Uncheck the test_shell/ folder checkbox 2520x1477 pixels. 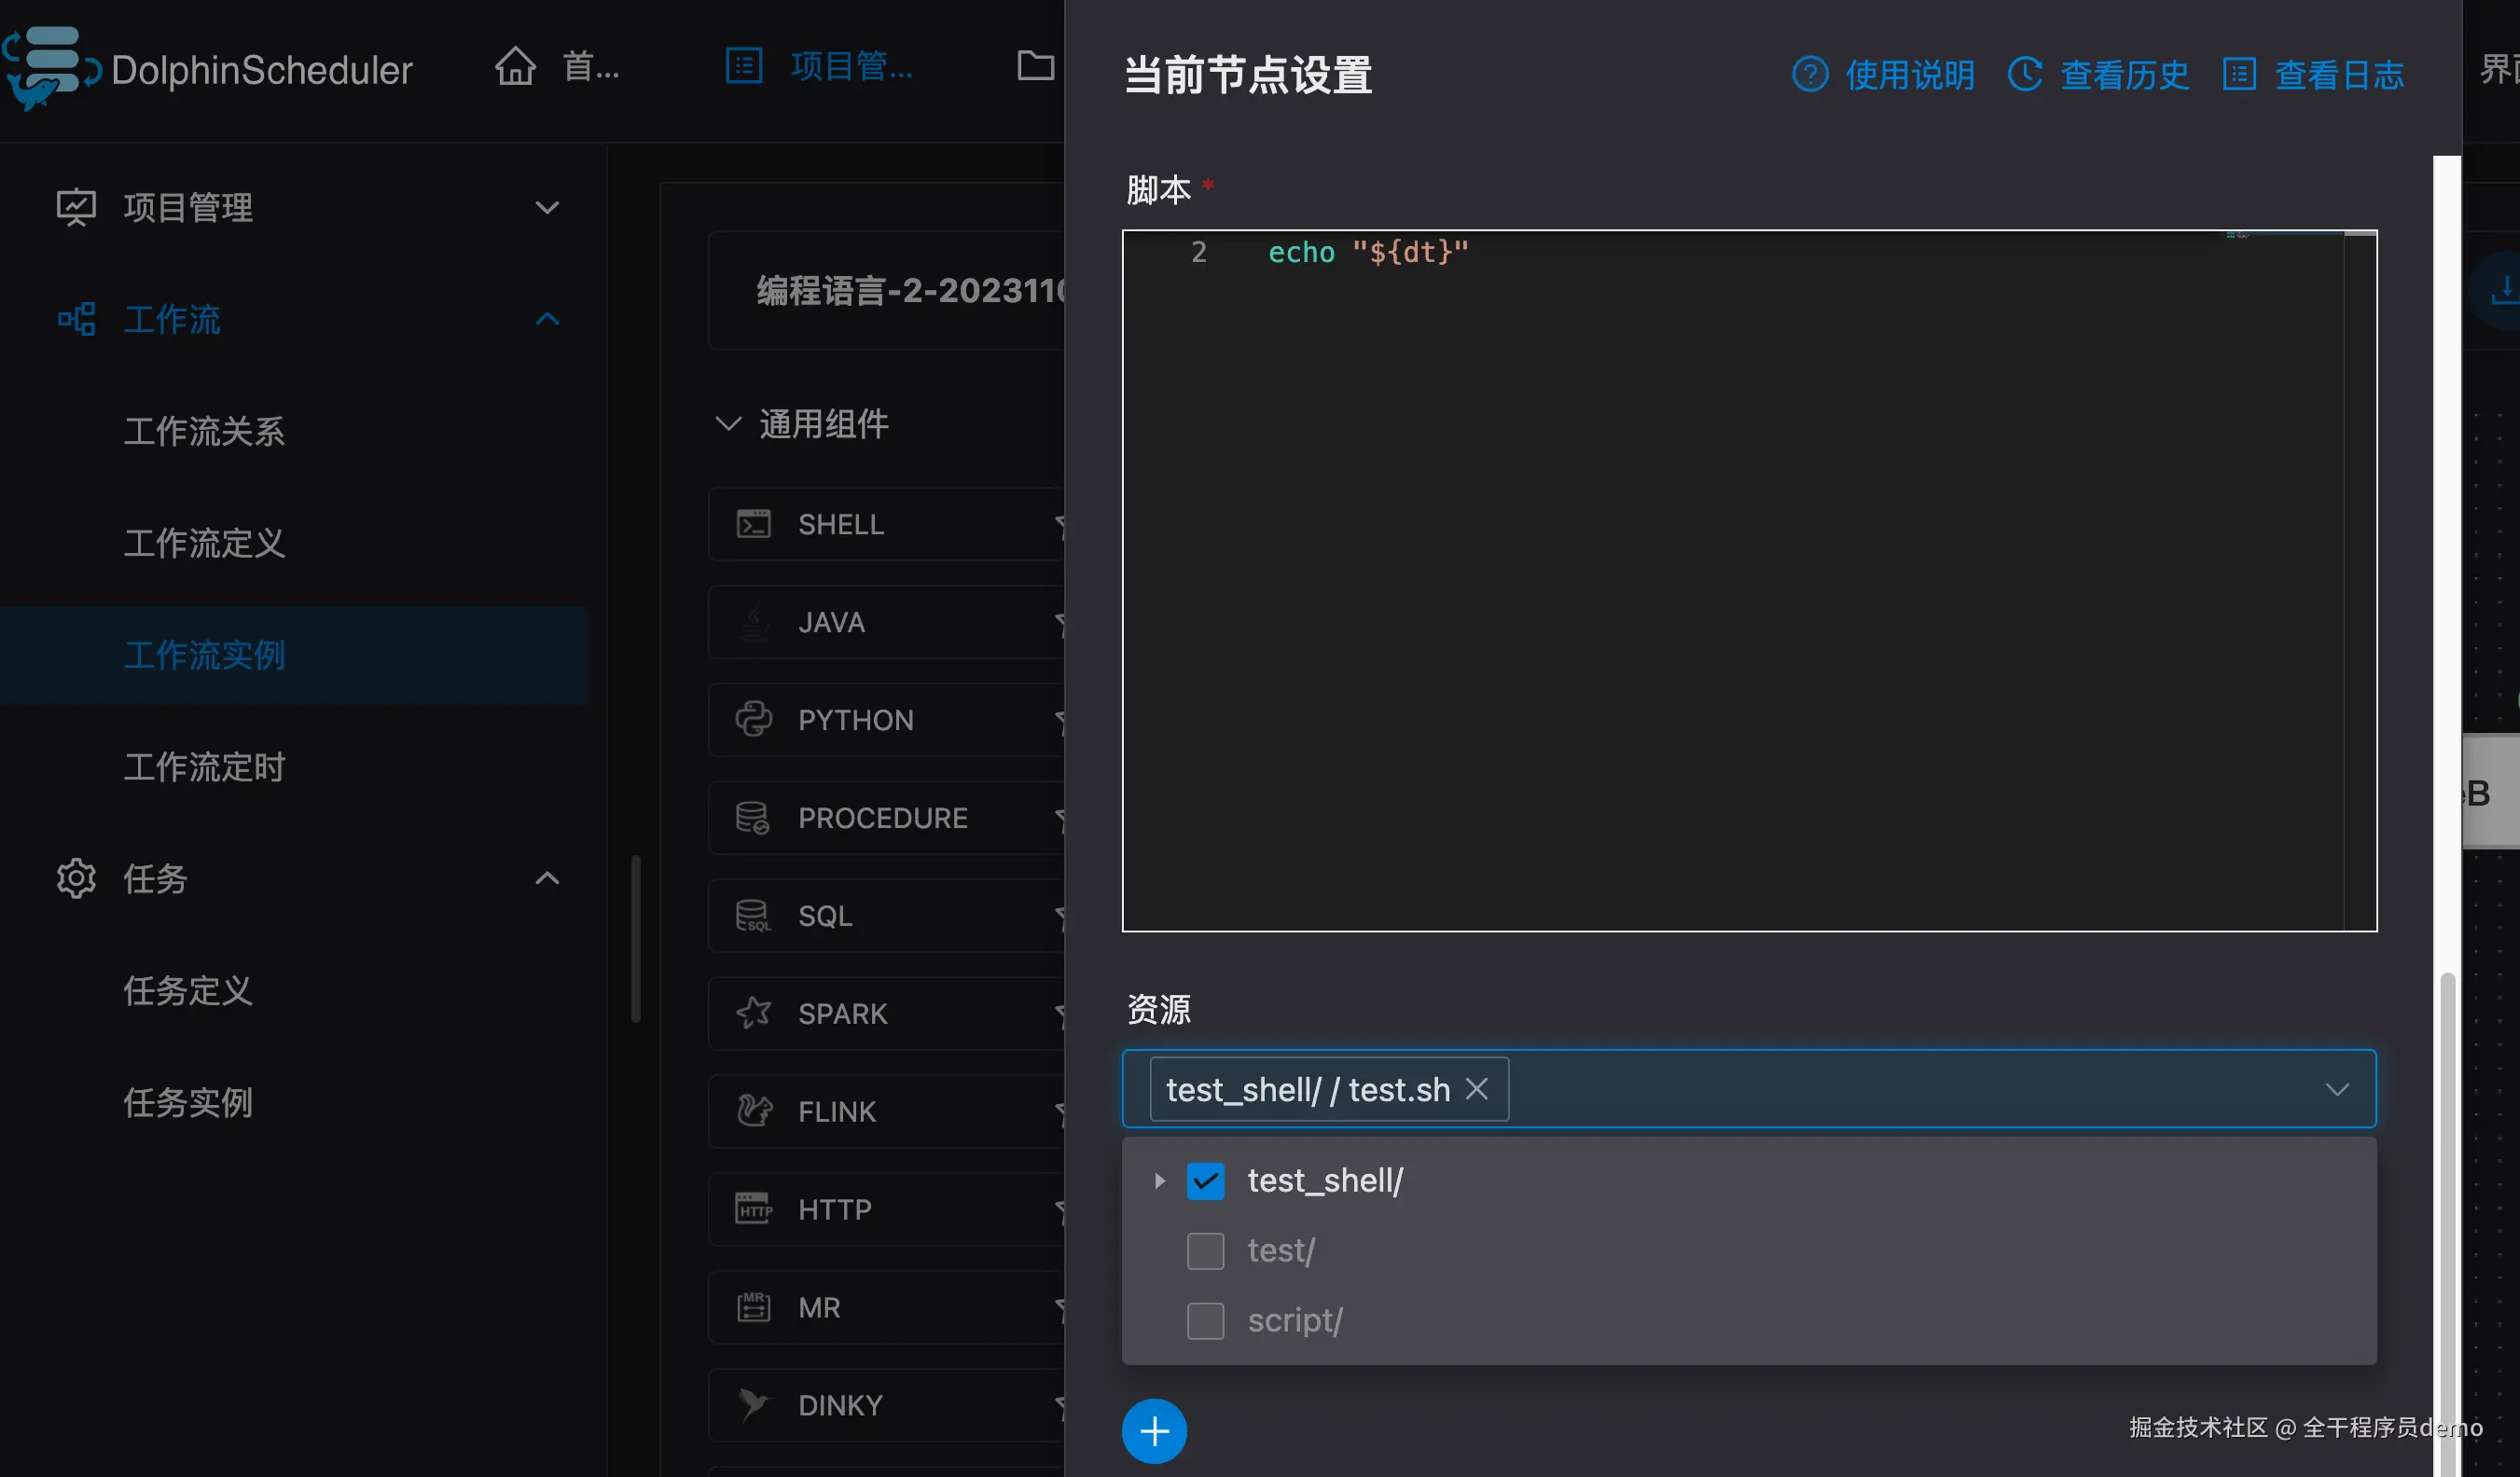1205,1181
